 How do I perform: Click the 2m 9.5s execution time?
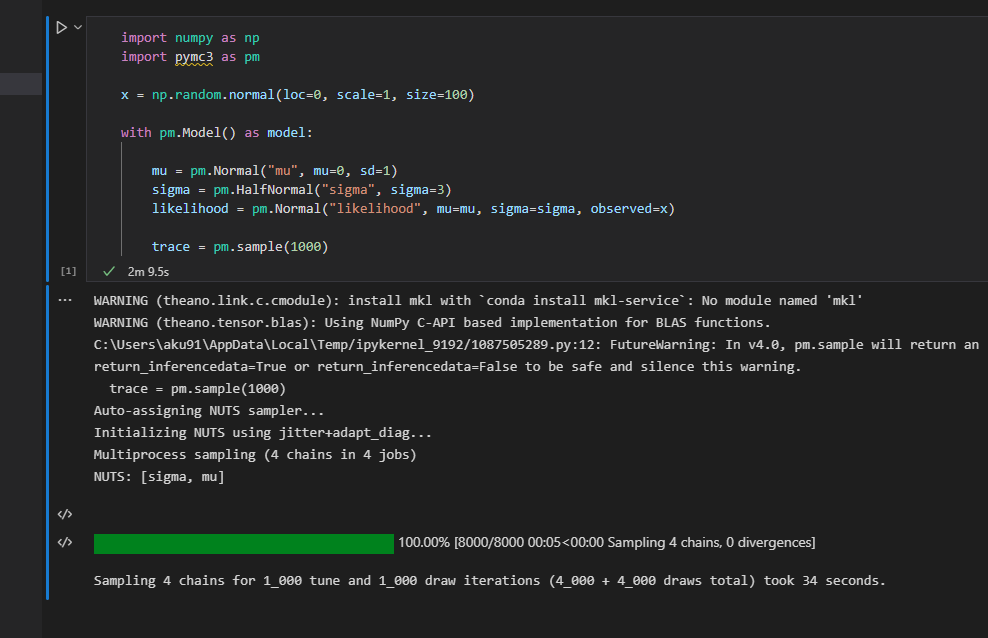[148, 272]
